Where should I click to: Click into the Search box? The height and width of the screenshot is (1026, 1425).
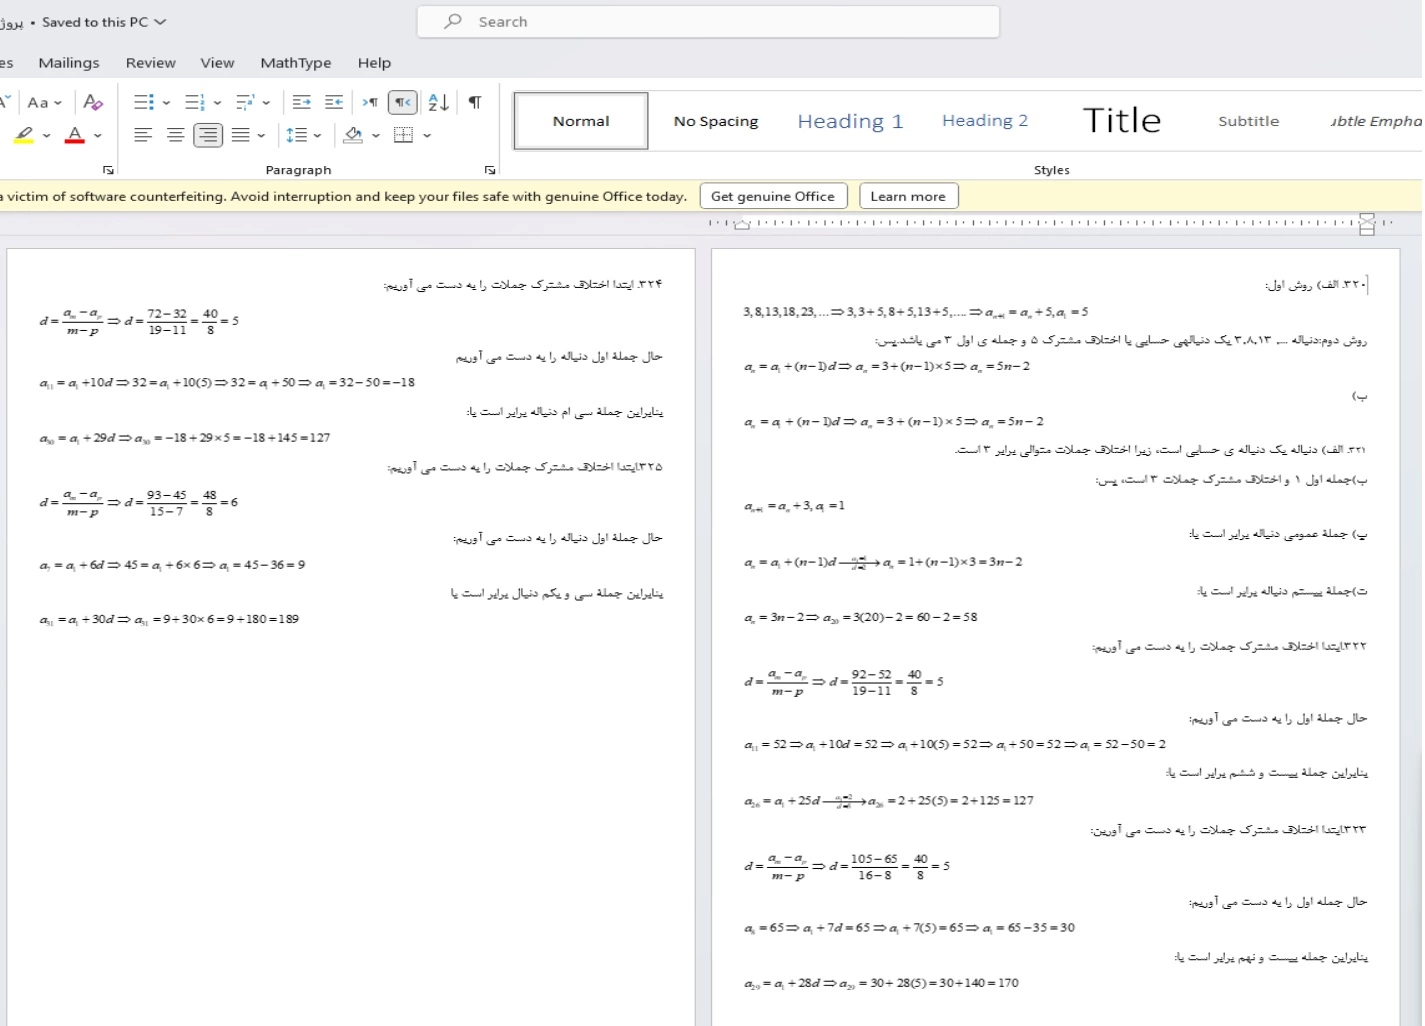coord(708,22)
